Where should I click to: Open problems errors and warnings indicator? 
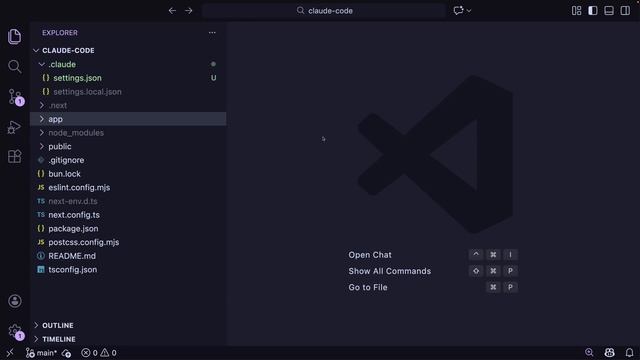[x=98, y=353]
